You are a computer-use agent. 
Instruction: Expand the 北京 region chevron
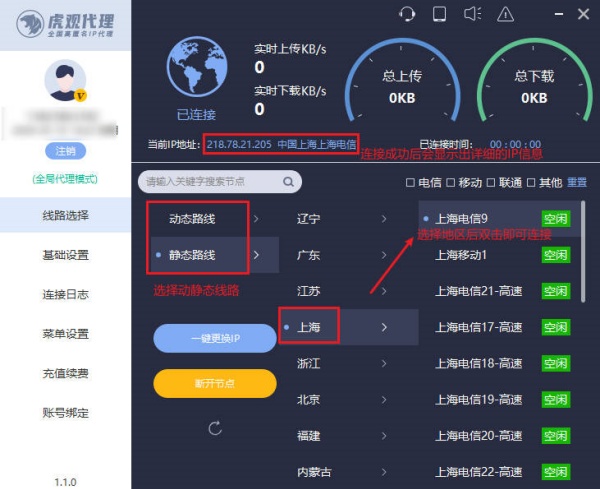384,399
